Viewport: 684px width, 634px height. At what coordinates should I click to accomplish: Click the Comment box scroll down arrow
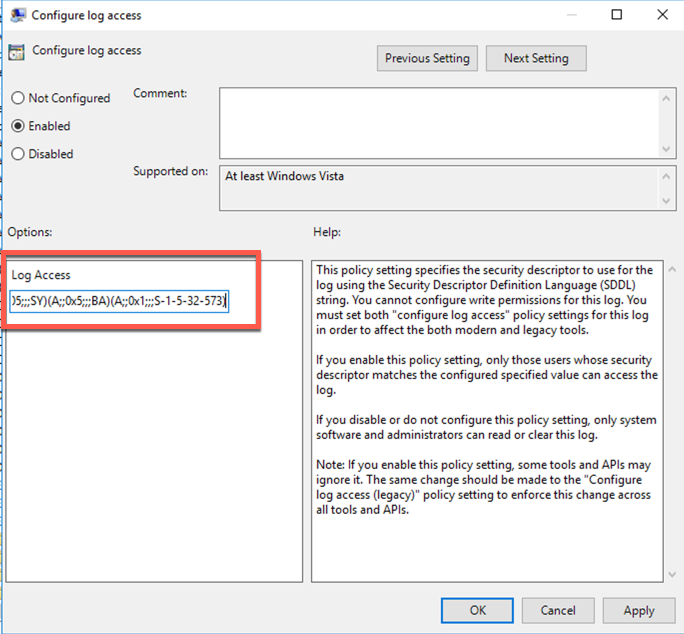coord(666,148)
